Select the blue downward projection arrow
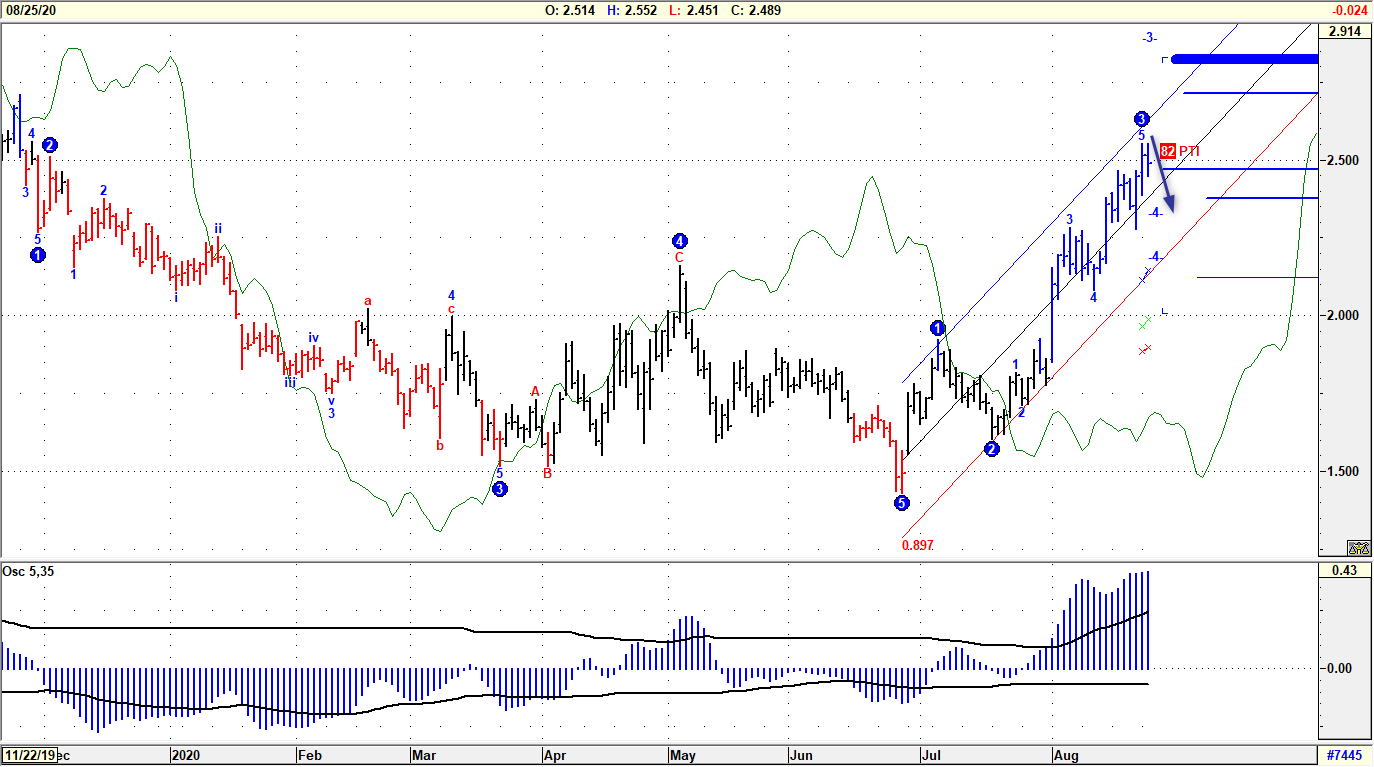The image size is (1374, 767). pos(1162,174)
